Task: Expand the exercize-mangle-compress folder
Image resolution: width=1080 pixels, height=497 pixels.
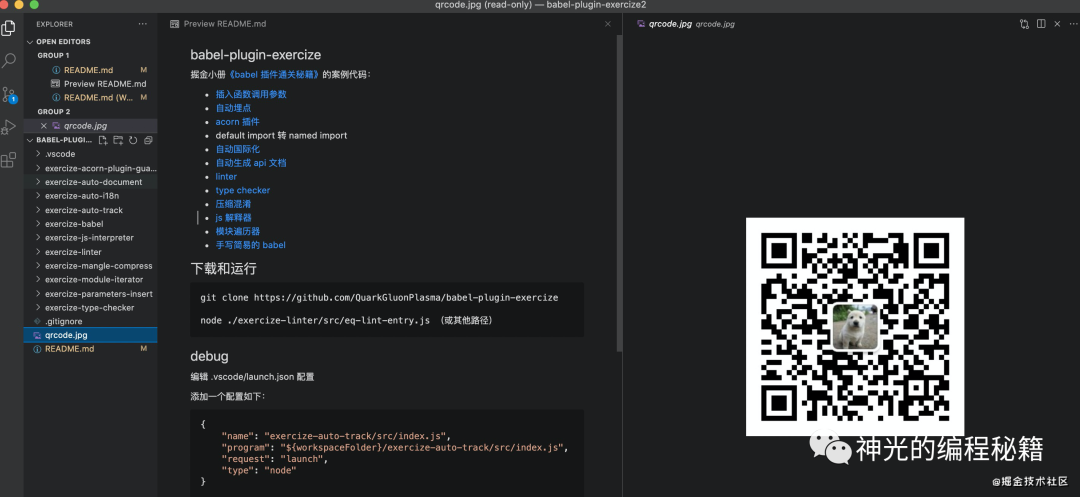Action: (39, 266)
